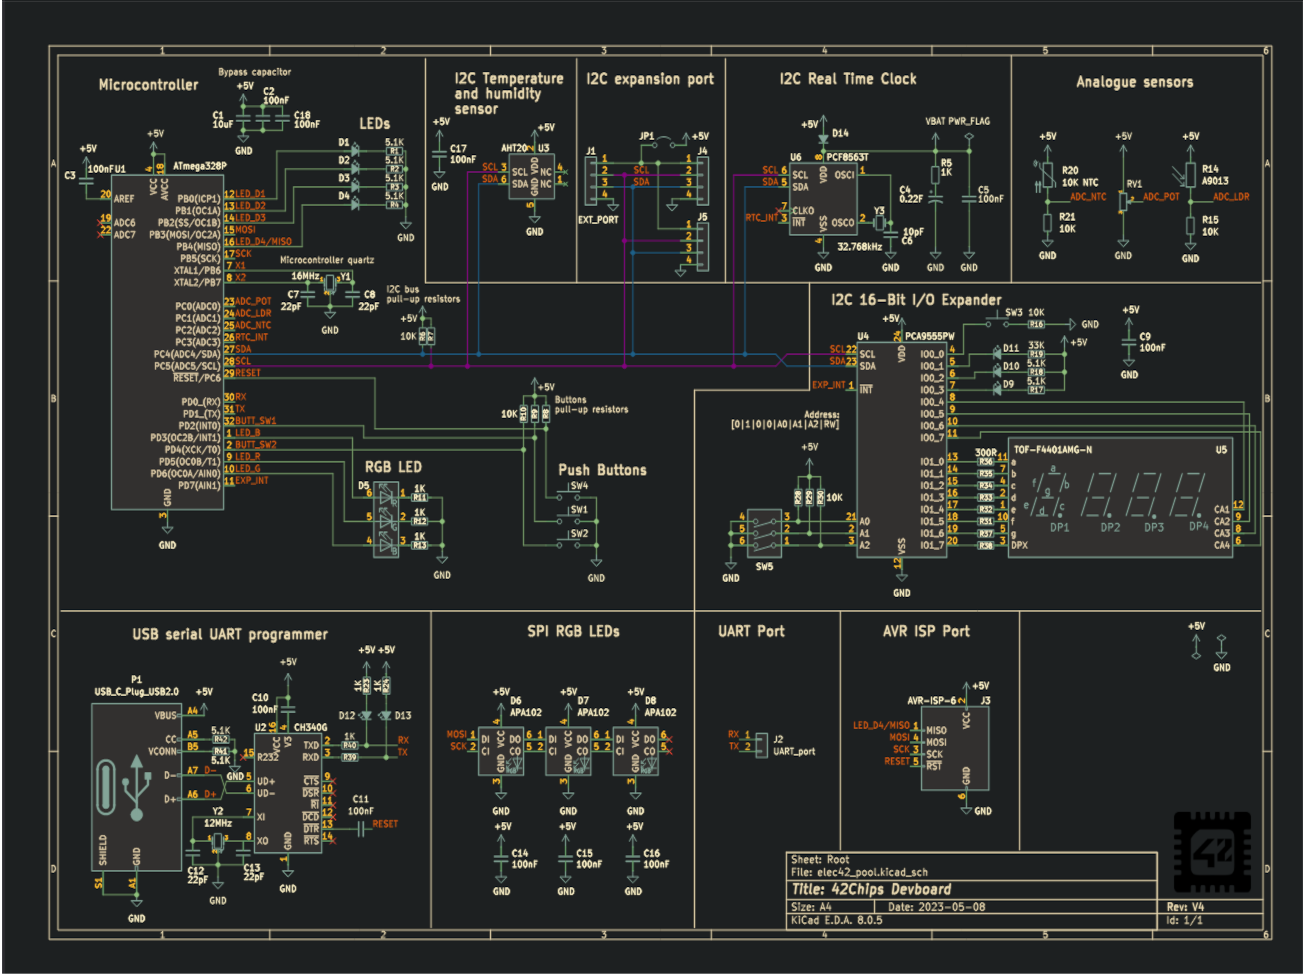
Task: Select the 'I2C expansion port' heading
Action: 650,79
